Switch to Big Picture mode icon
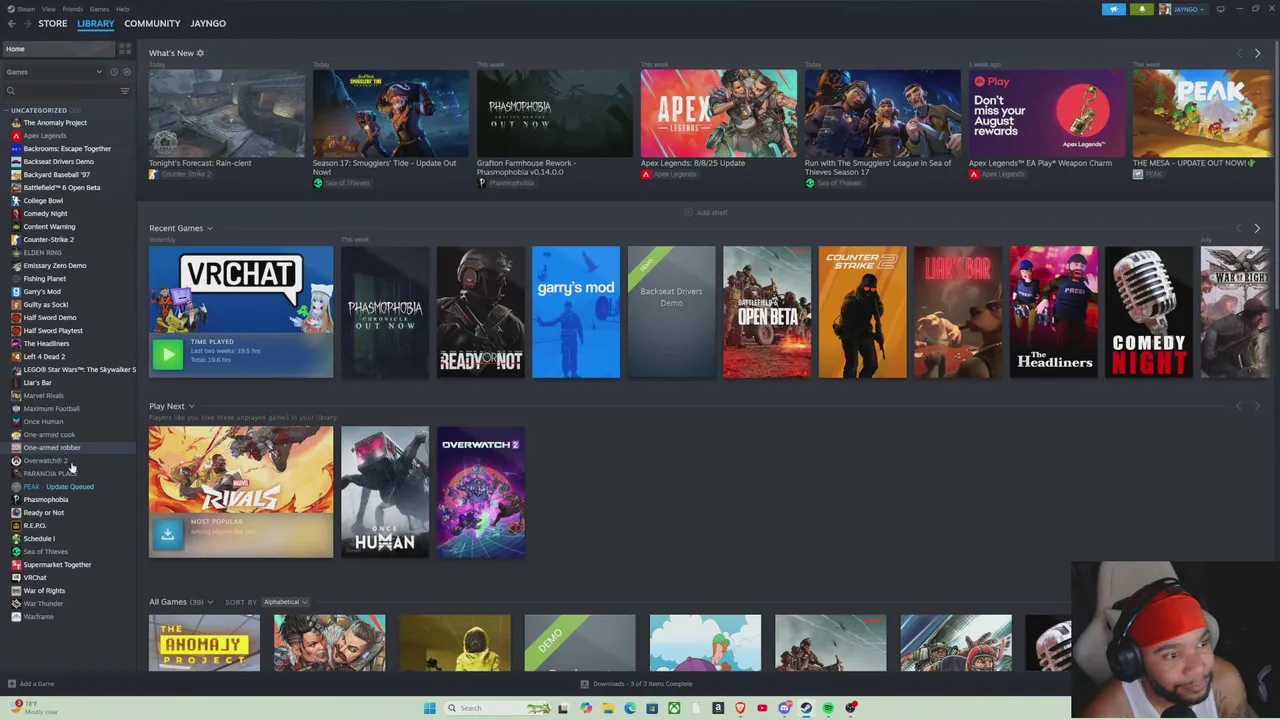This screenshot has height=720, width=1280. [1220, 9]
